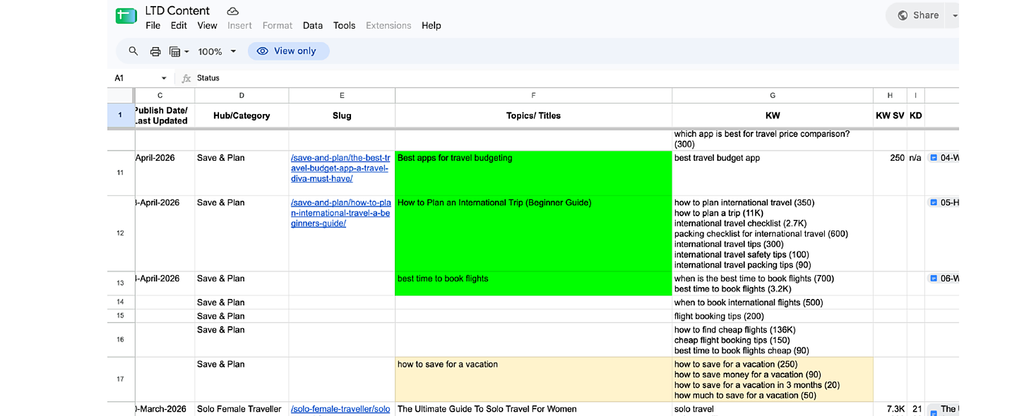Open the greyed Insert menu
1024x416 pixels.
pyautogui.click(x=240, y=25)
